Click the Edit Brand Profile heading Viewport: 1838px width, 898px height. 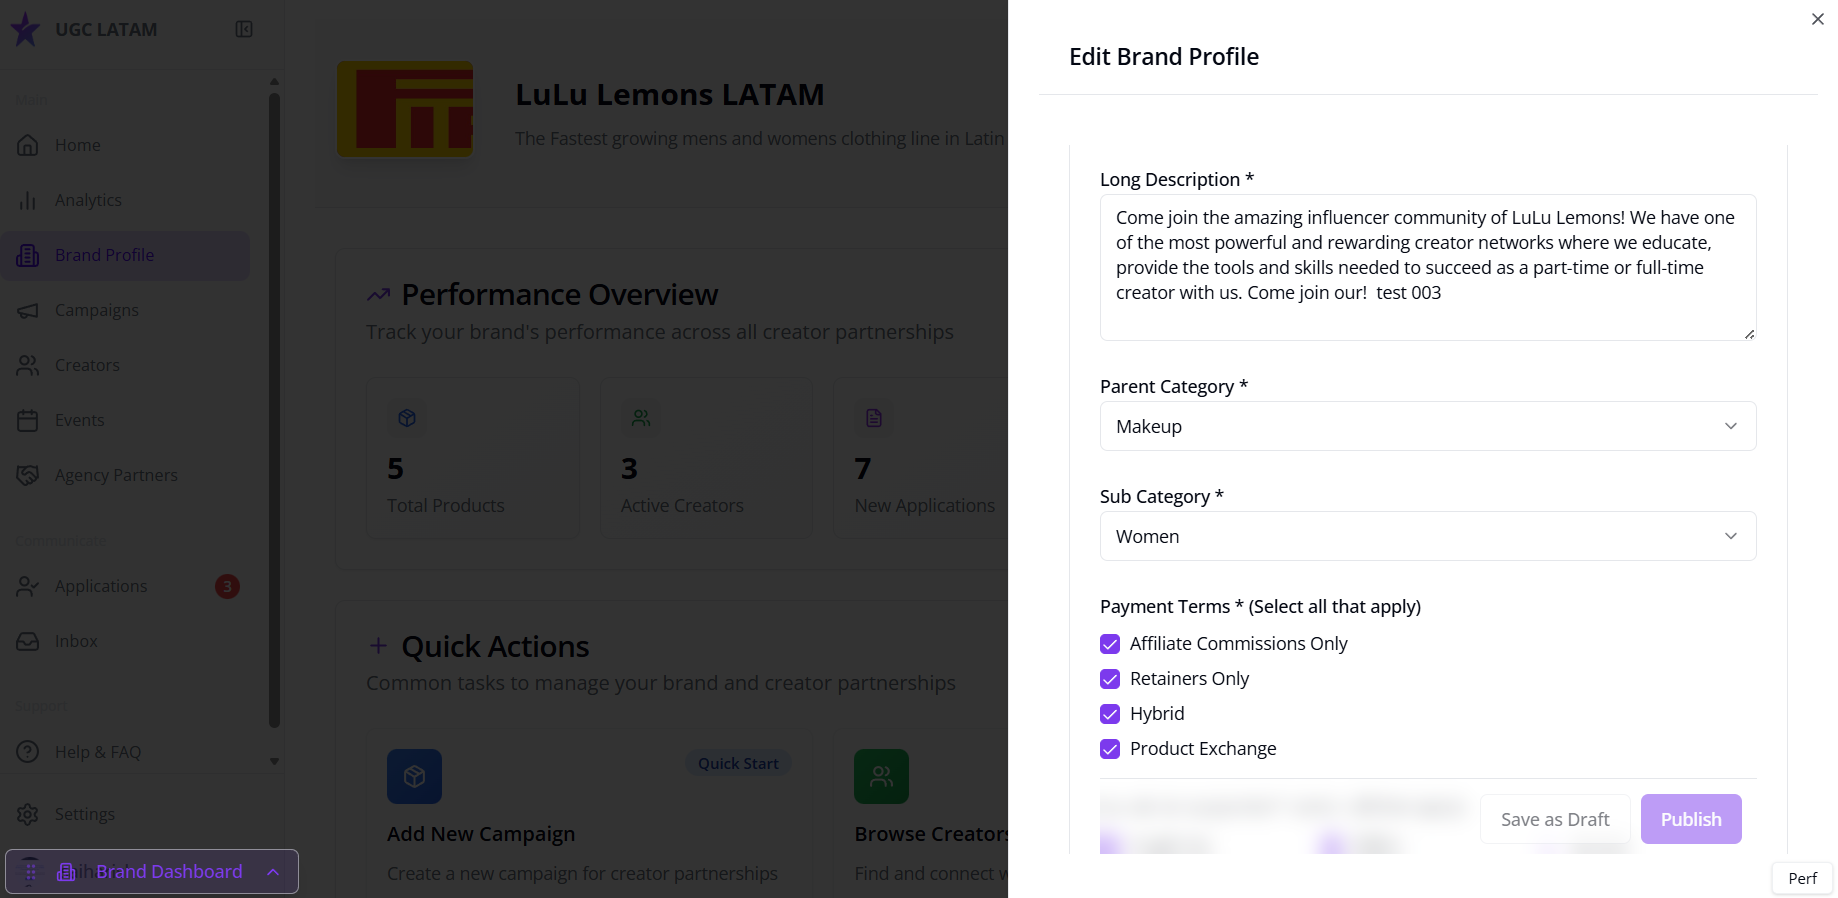pos(1164,57)
